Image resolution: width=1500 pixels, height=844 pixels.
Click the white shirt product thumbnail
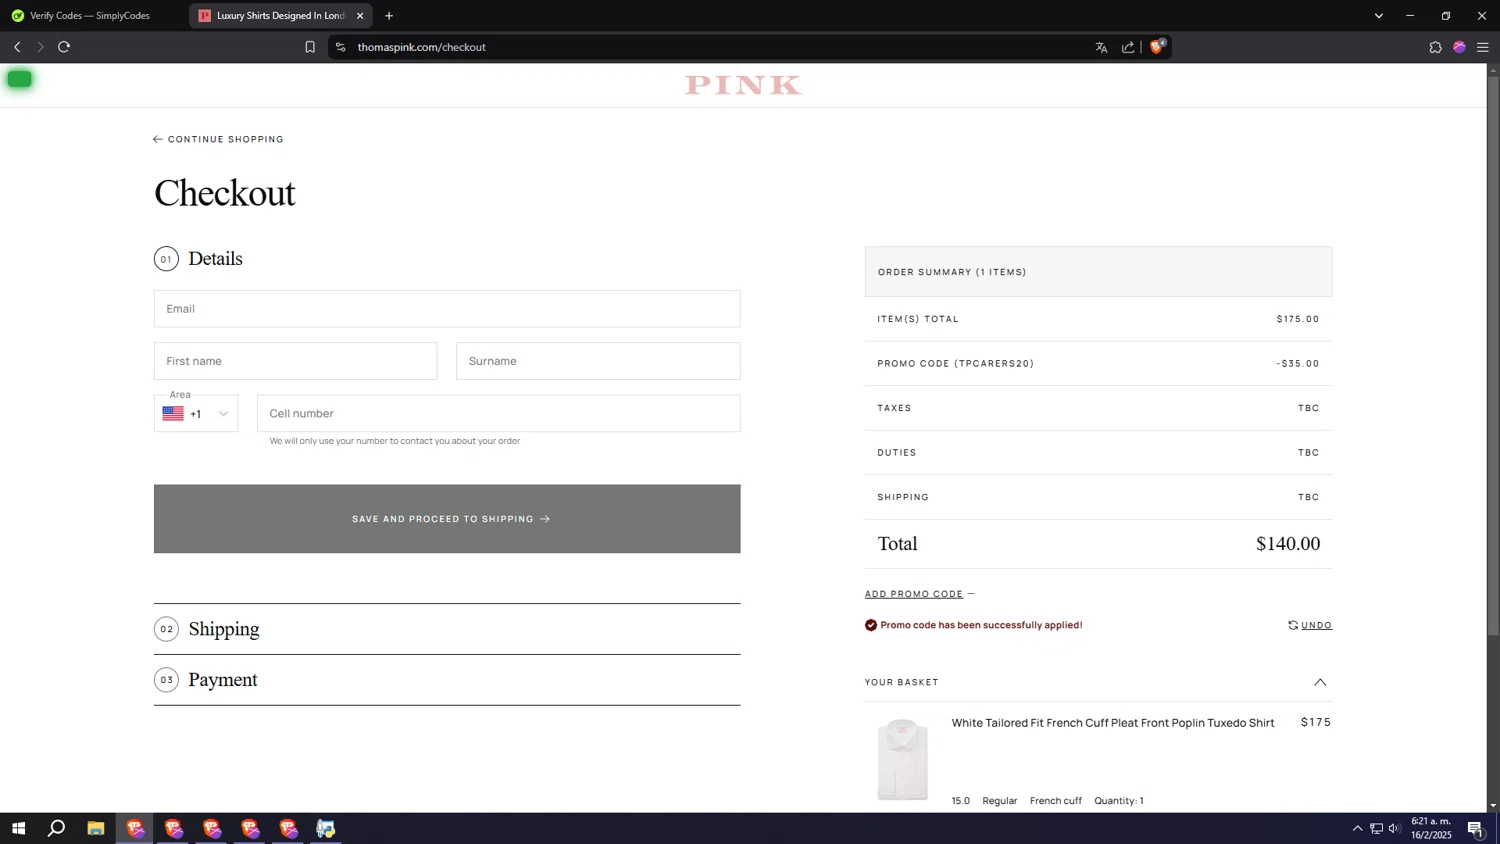(x=902, y=759)
